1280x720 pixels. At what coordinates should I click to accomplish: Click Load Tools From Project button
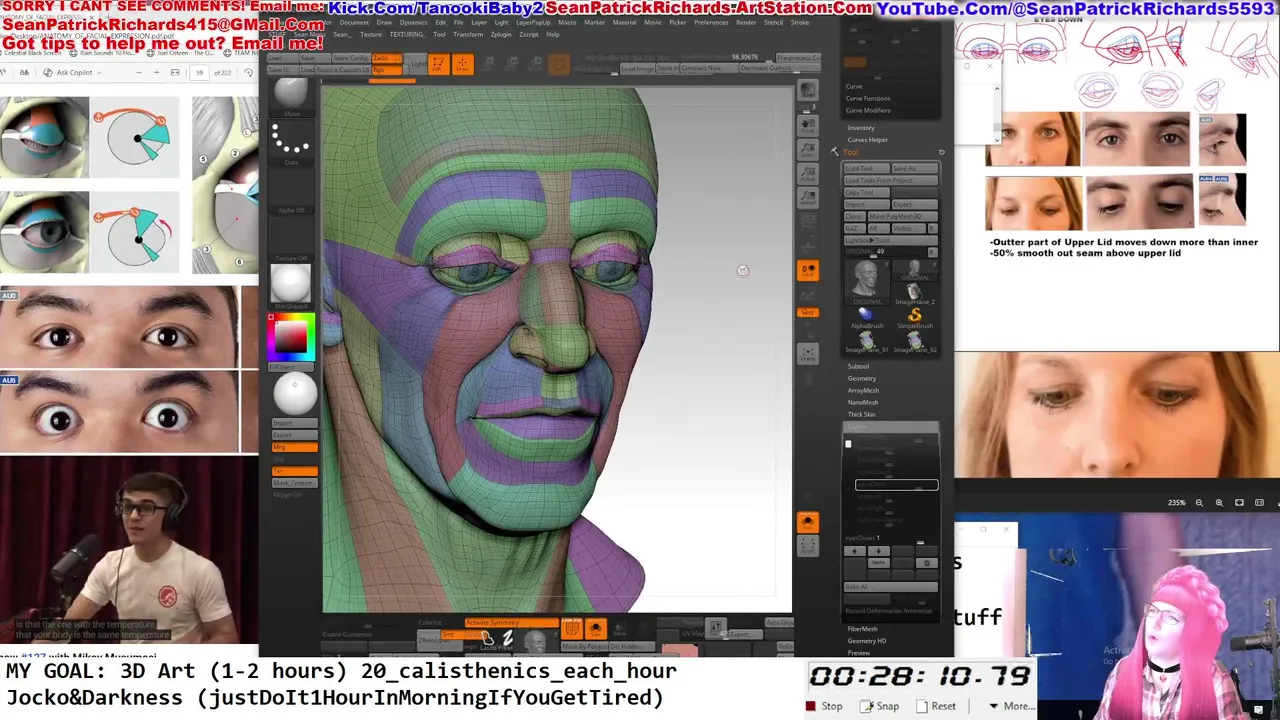(x=892, y=180)
